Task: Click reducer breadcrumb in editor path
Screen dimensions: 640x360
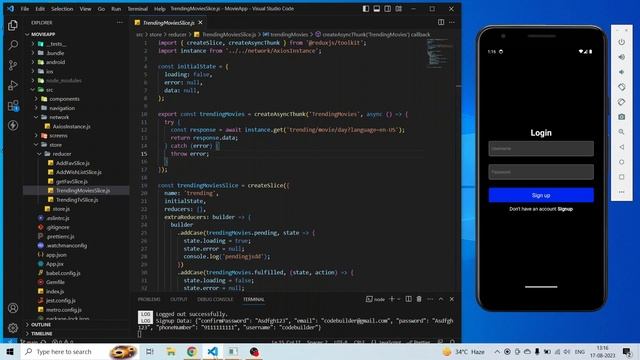Action: 177,35
